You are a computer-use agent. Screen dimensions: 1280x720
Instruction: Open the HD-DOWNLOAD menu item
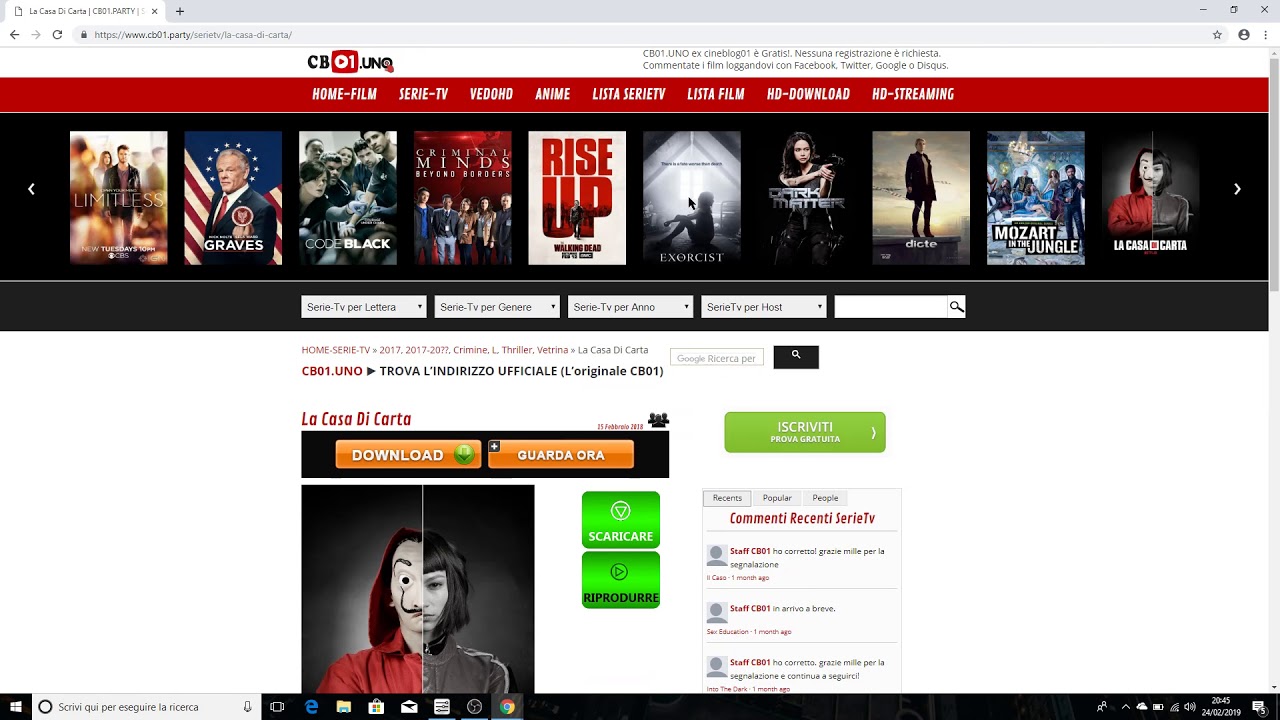coord(808,94)
